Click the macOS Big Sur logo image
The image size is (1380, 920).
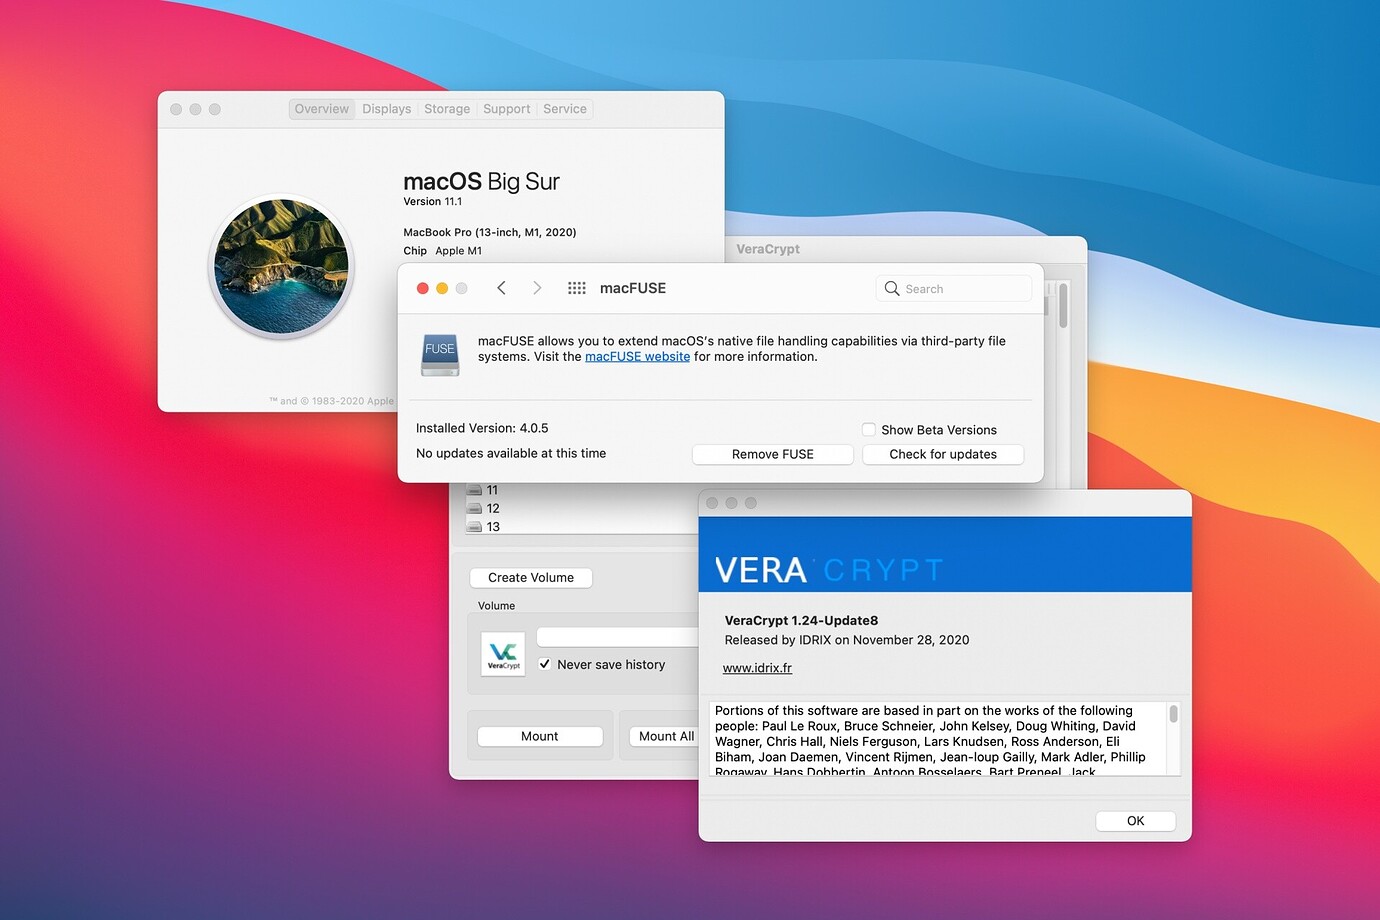(x=282, y=266)
